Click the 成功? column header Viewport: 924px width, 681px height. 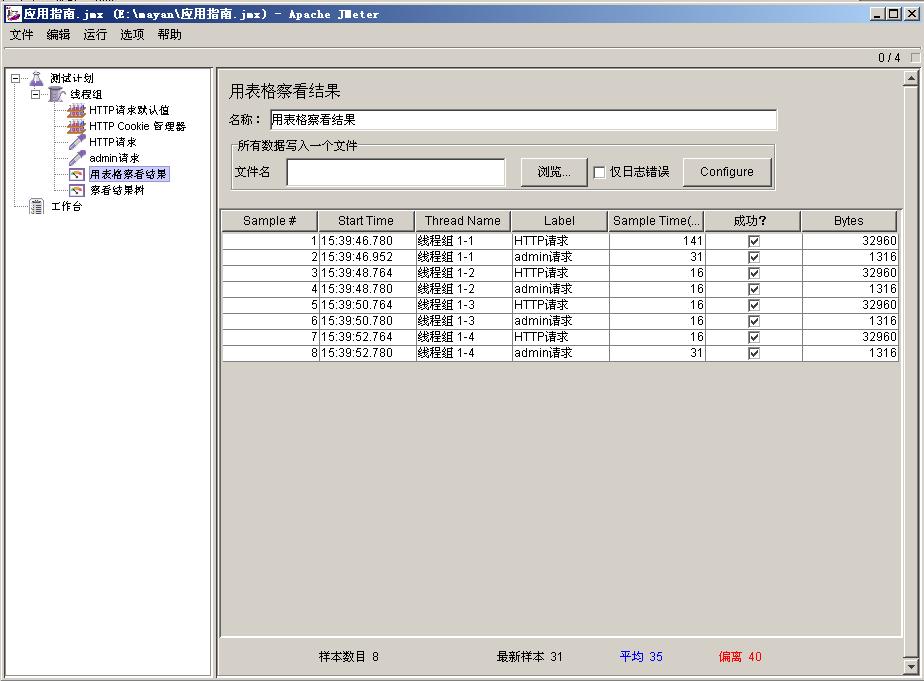point(753,221)
